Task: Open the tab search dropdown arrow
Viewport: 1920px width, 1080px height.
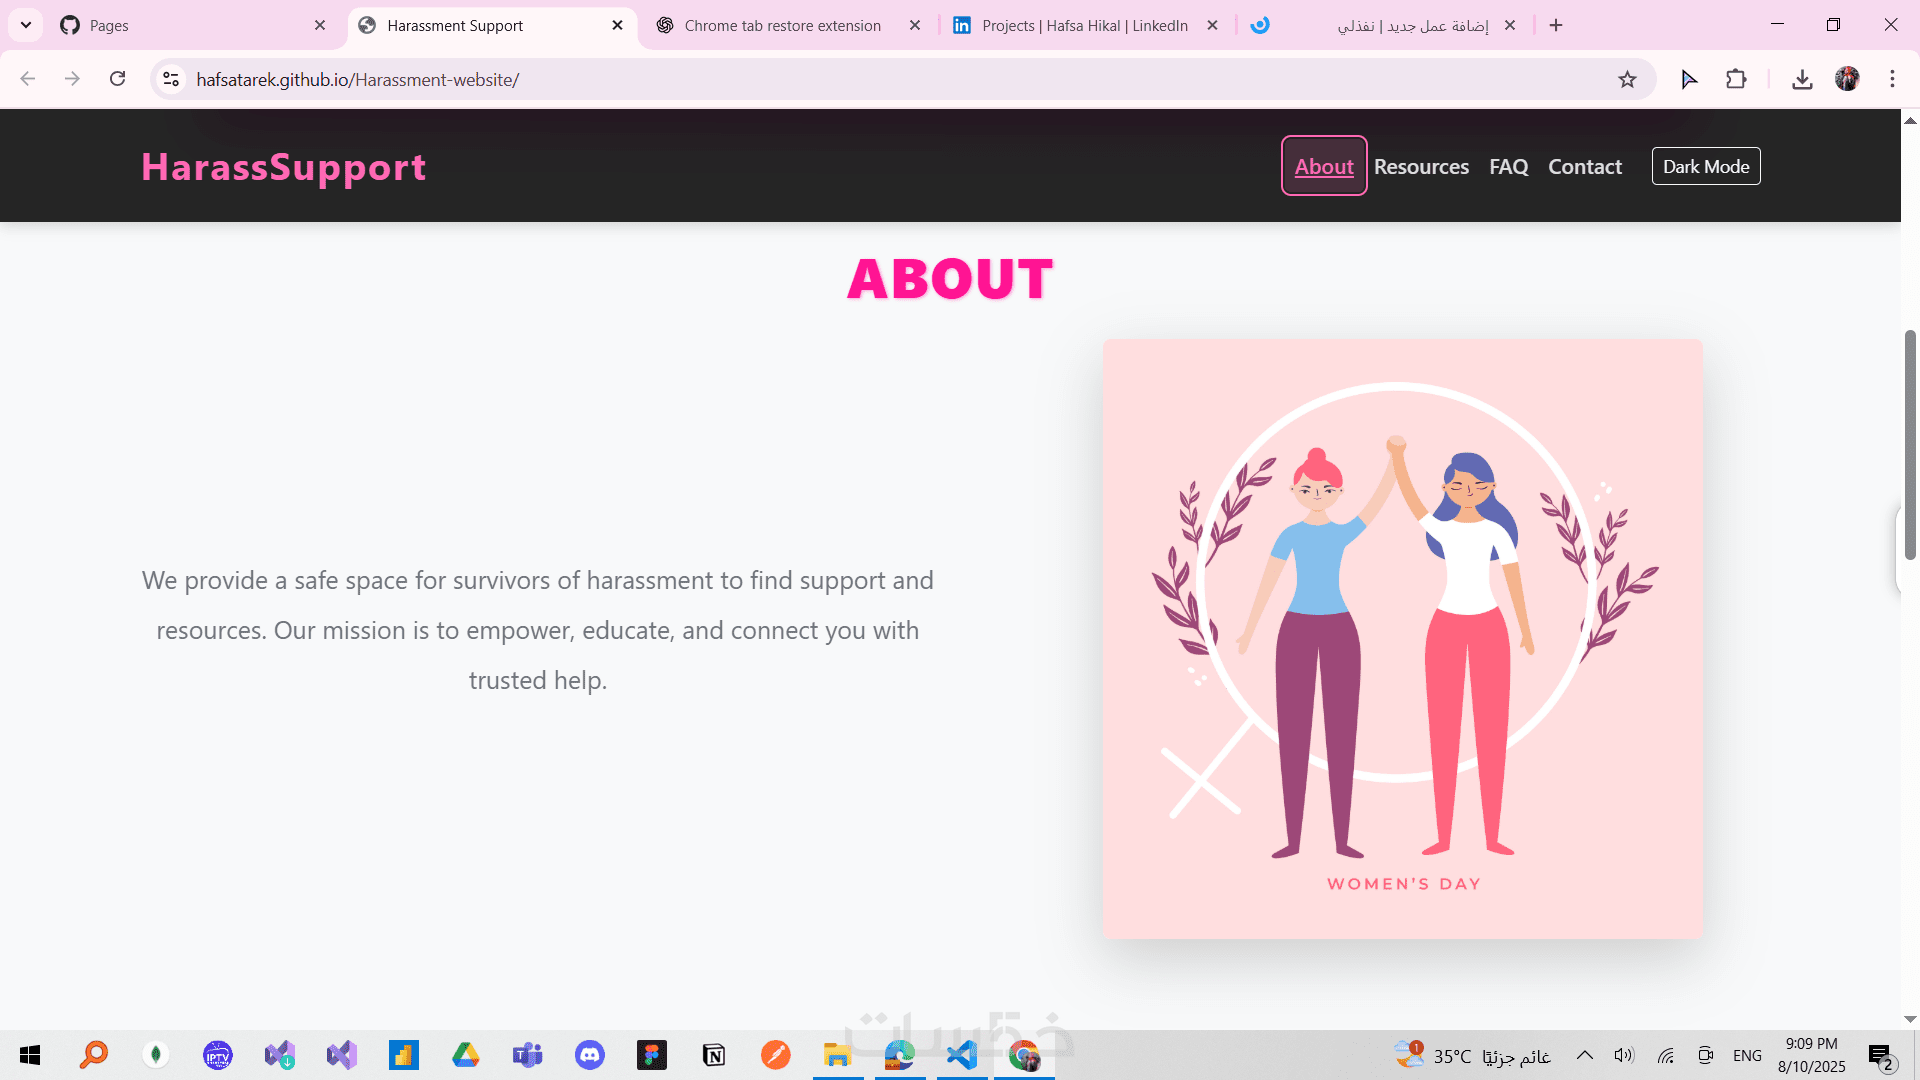Action: [x=26, y=25]
